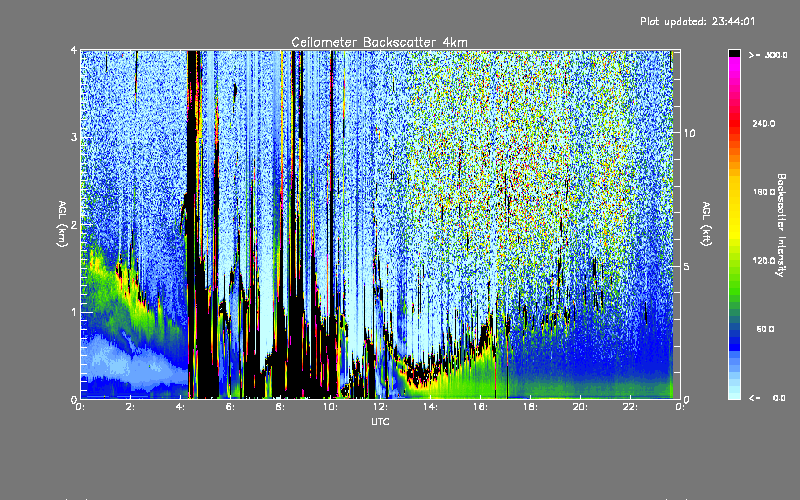This screenshot has height=500, width=800.
Task: Click the backscatter plot image area
Action: click(x=380, y=224)
